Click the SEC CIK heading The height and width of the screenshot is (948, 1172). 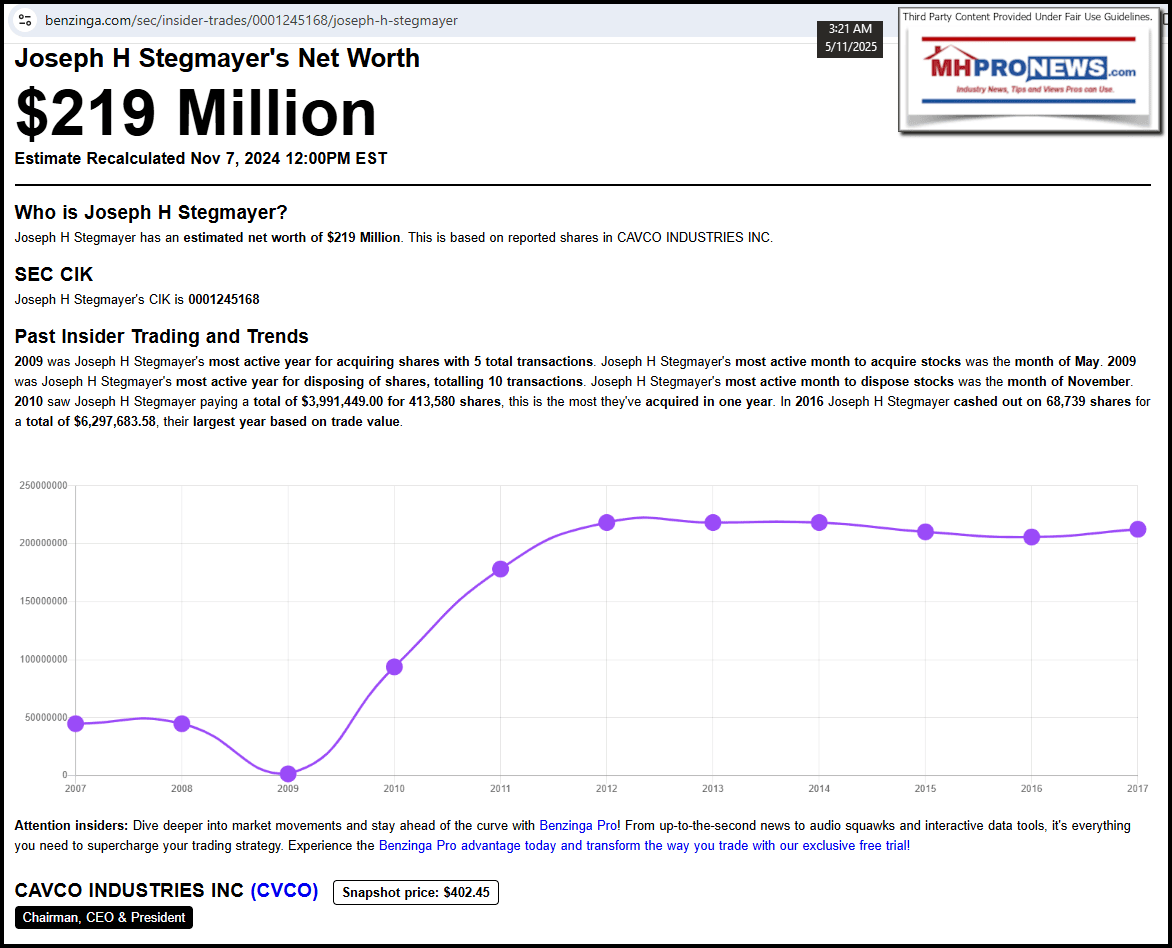54,274
